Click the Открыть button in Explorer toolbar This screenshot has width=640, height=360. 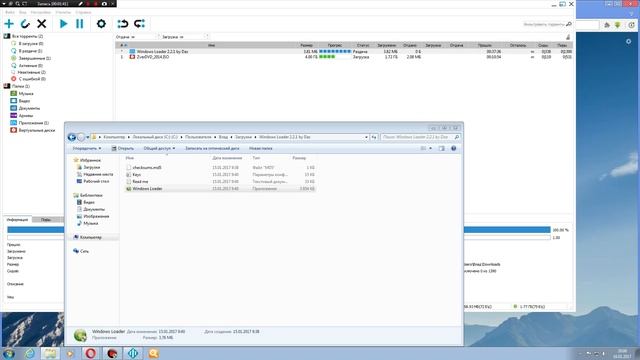[x=123, y=149]
